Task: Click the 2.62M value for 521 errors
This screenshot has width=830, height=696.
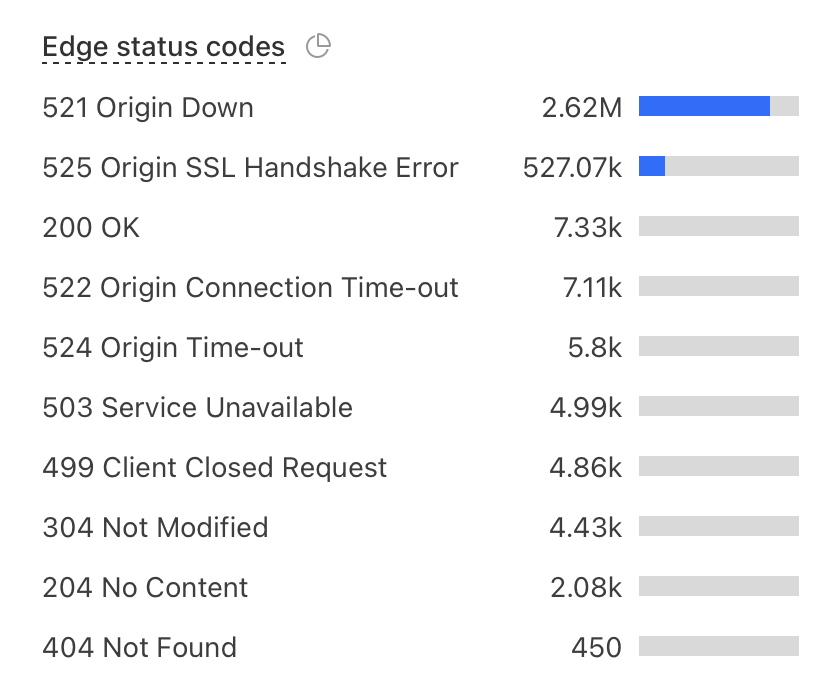Action: click(583, 105)
